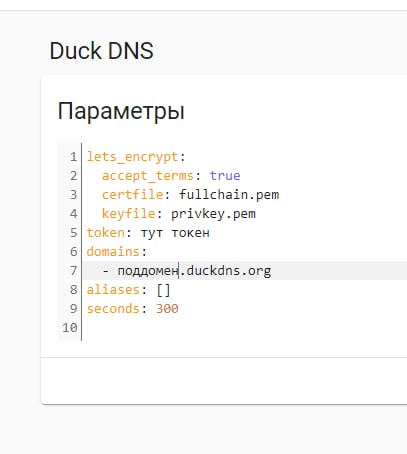Click the "keyfile" key

(x=129, y=214)
